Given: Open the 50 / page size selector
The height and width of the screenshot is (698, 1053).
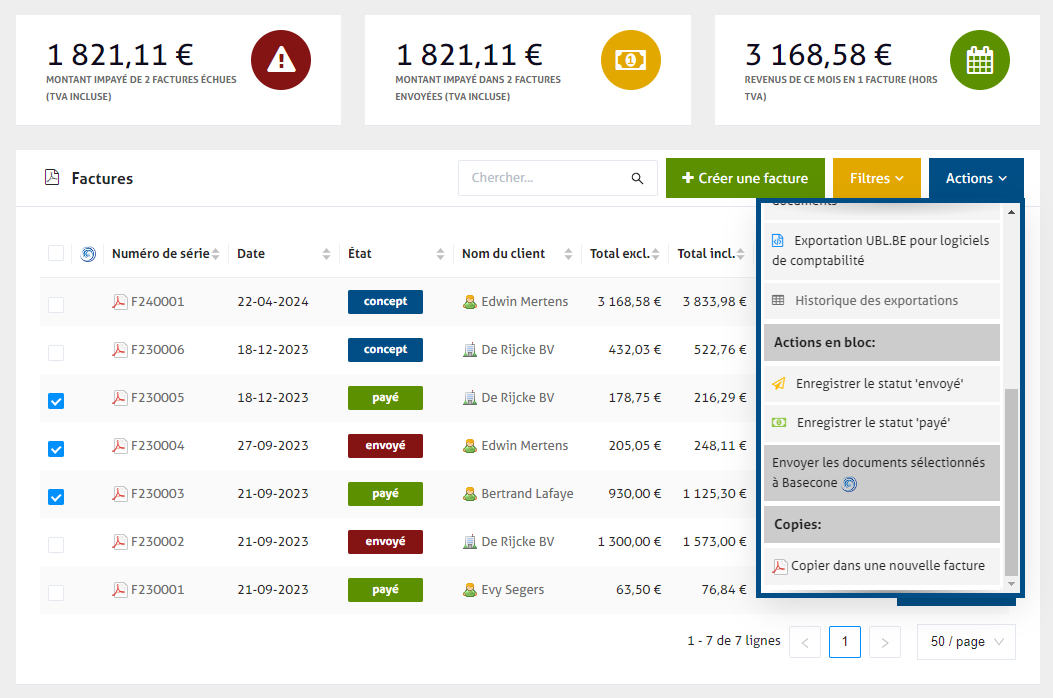Looking at the screenshot, I should 965,642.
